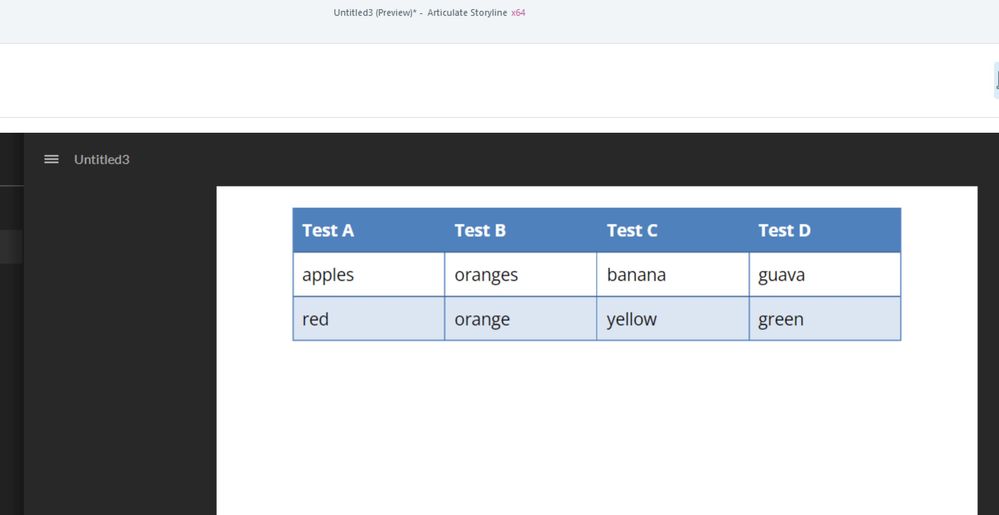Click the partially visible ribbon icon at right edge
Image resolution: width=999 pixels, height=515 pixels.
click(x=996, y=80)
